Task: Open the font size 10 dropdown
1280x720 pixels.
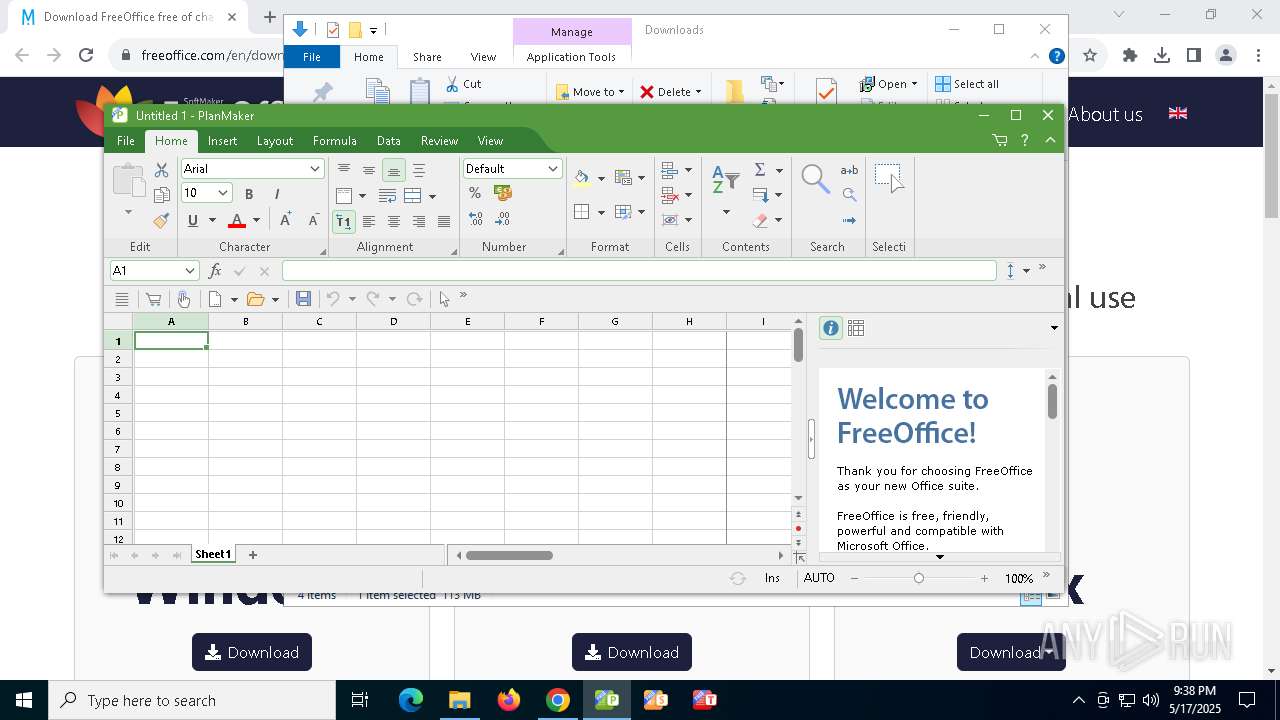Action: click(x=223, y=193)
